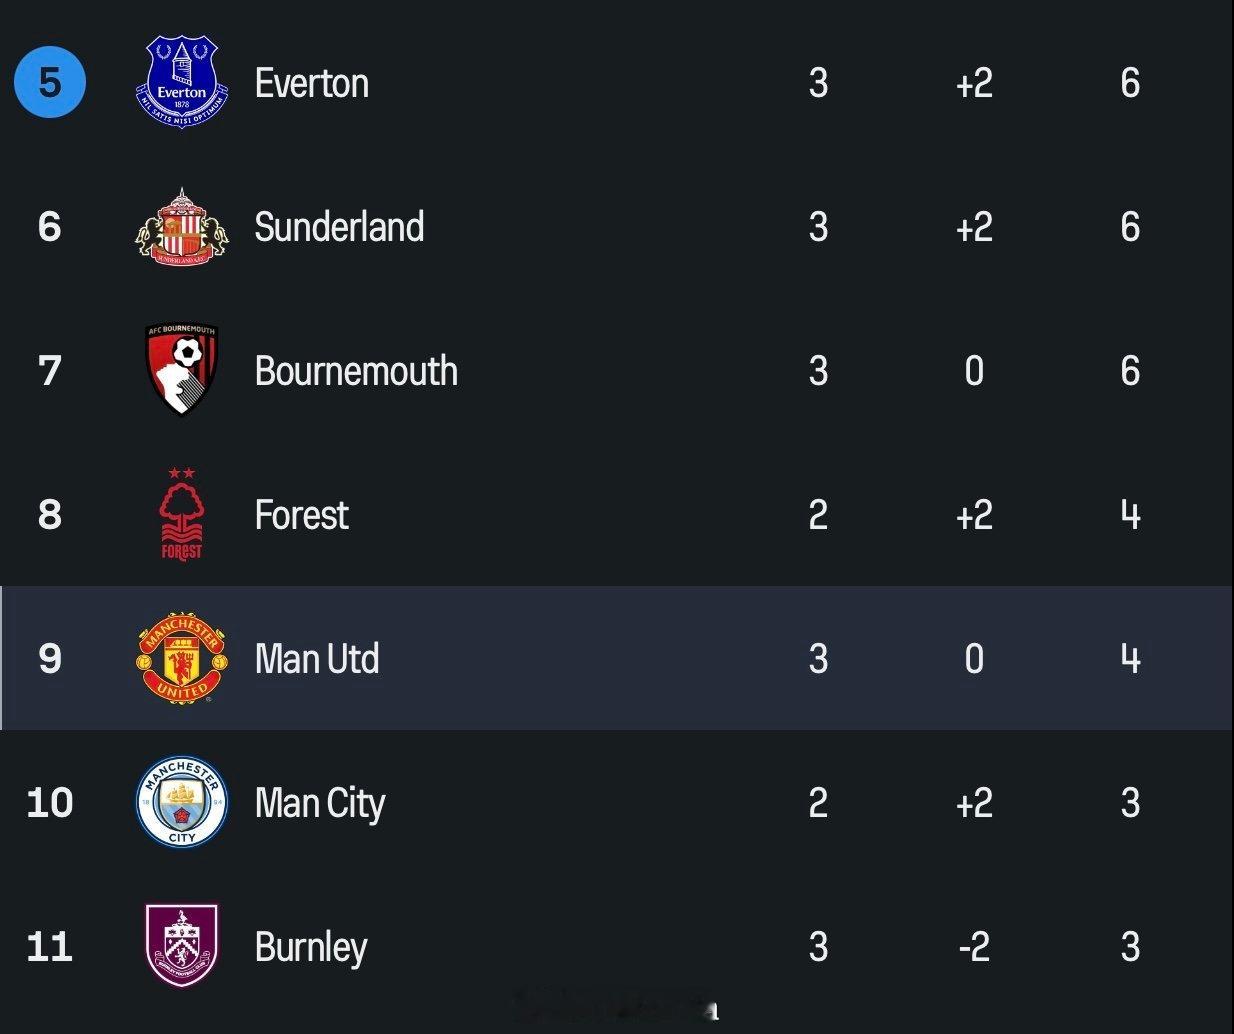1234x1034 pixels.
Task: Open the Sunderland team name link
Action: pos(339,227)
